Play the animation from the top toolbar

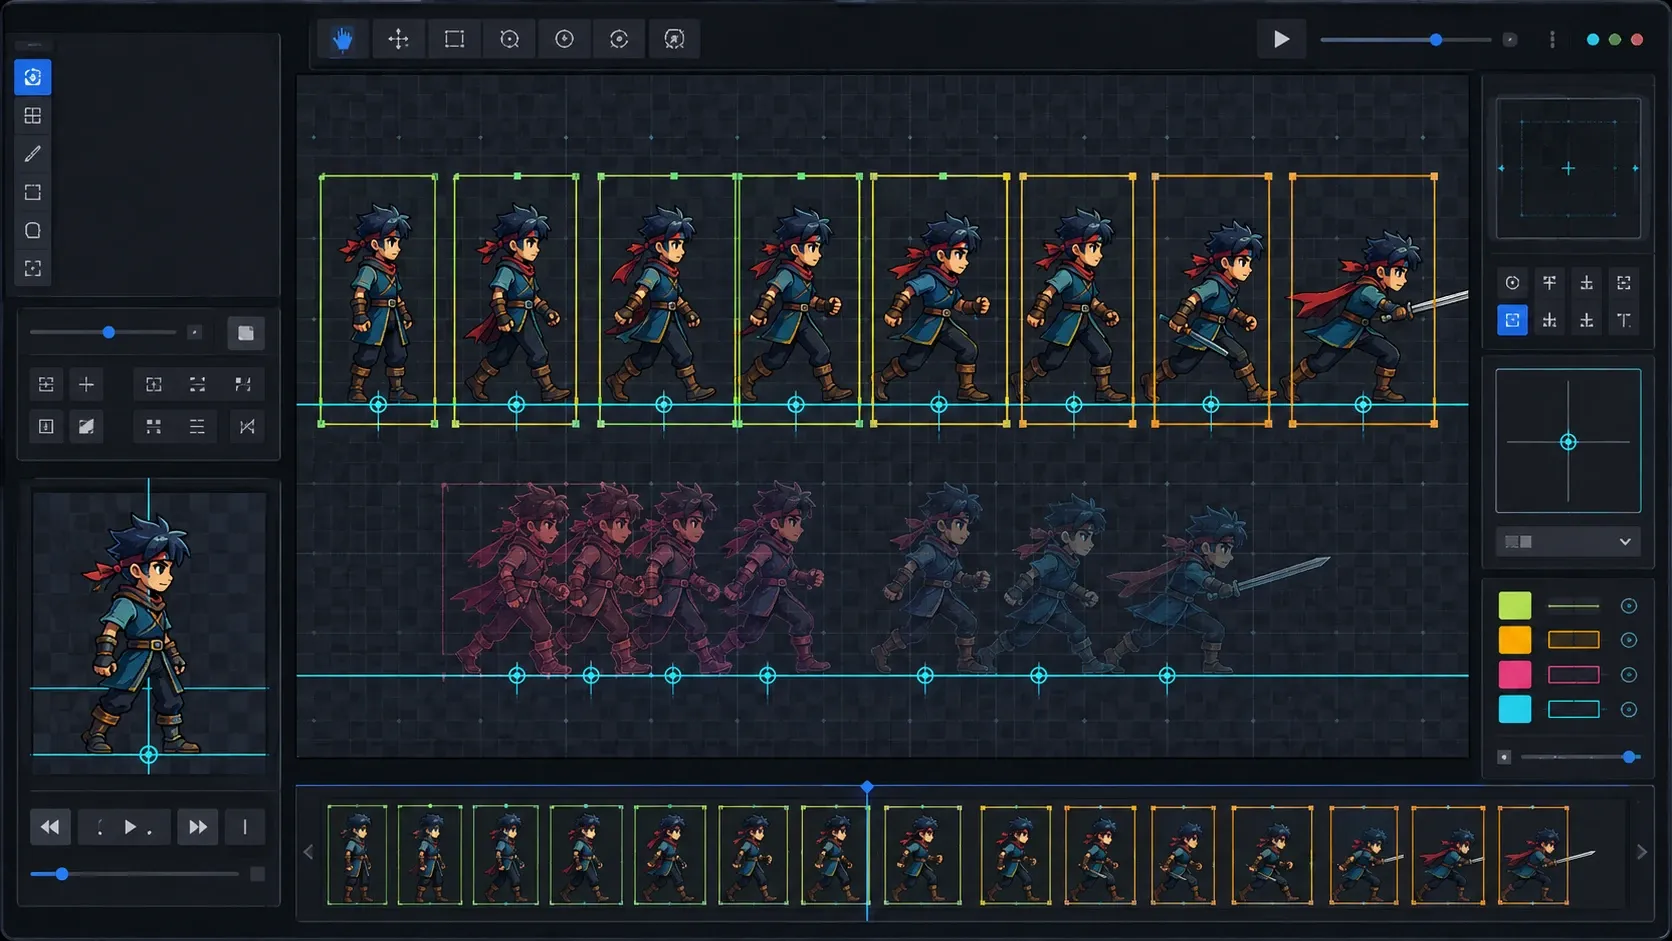pyautogui.click(x=1281, y=39)
